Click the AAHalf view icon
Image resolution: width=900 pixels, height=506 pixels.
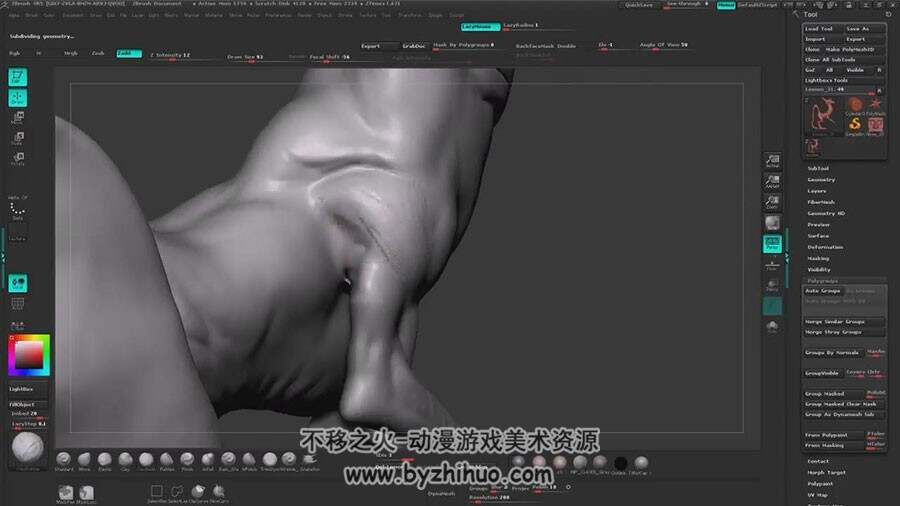pyautogui.click(x=773, y=181)
